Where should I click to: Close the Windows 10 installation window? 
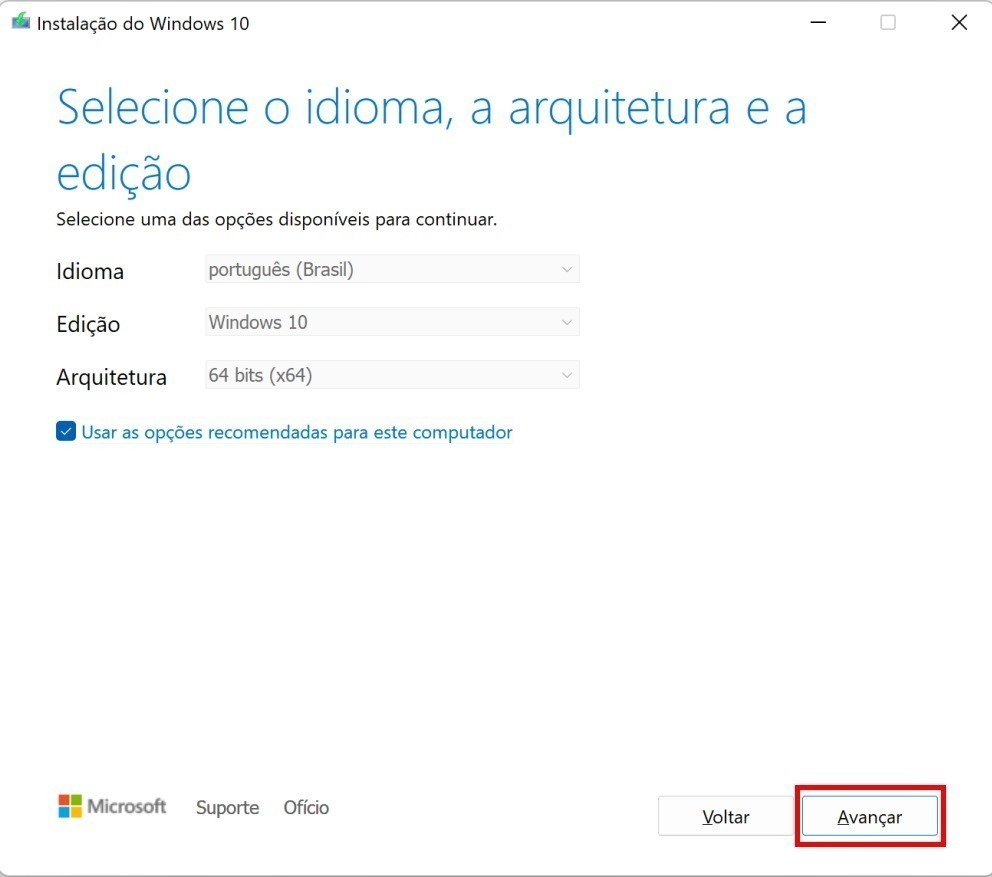click(x=958, y=23)
